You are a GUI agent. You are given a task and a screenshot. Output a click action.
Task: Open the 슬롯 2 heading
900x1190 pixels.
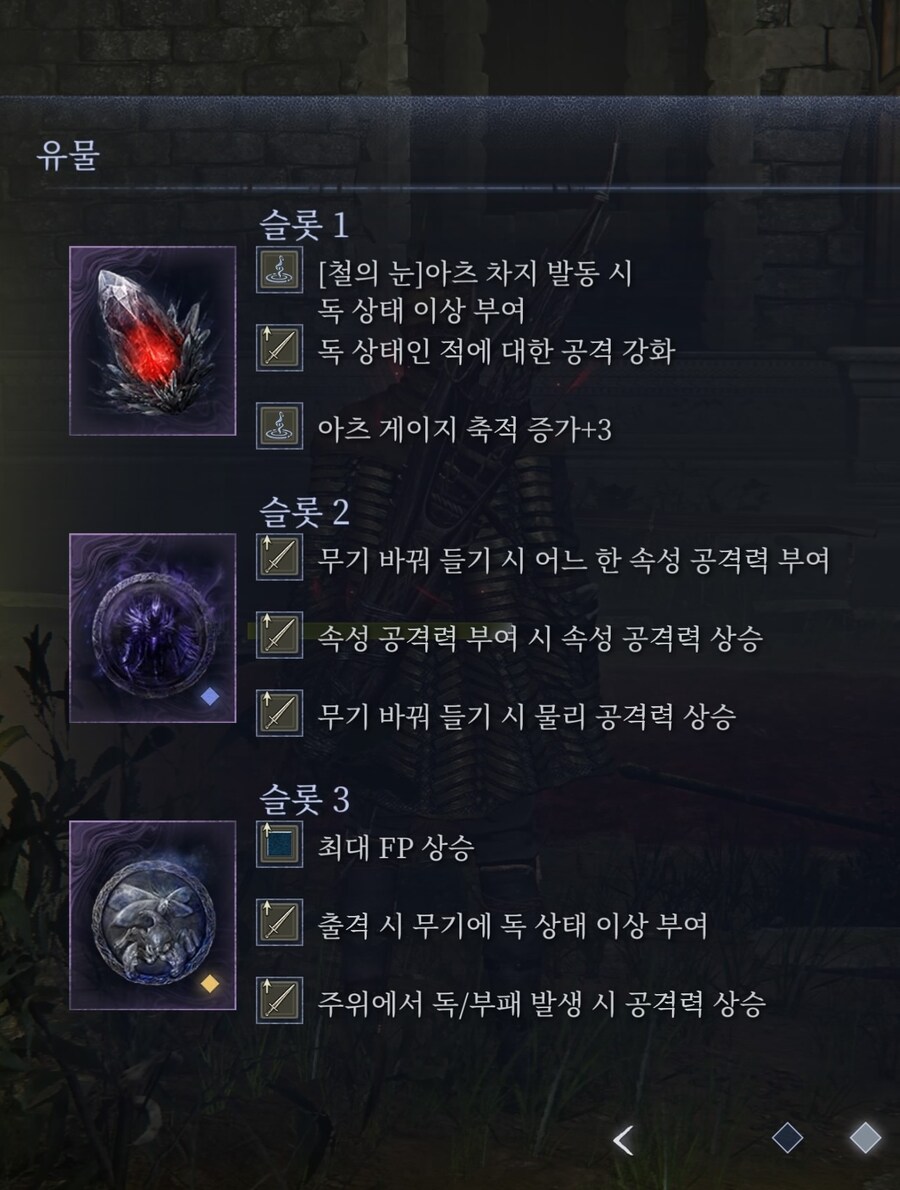coord(304,512)
